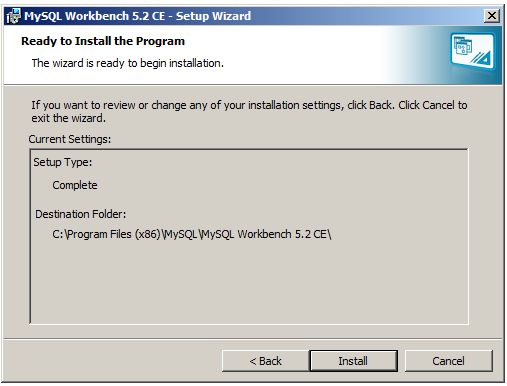Click the separator line above the buttons

click(253, 339)
